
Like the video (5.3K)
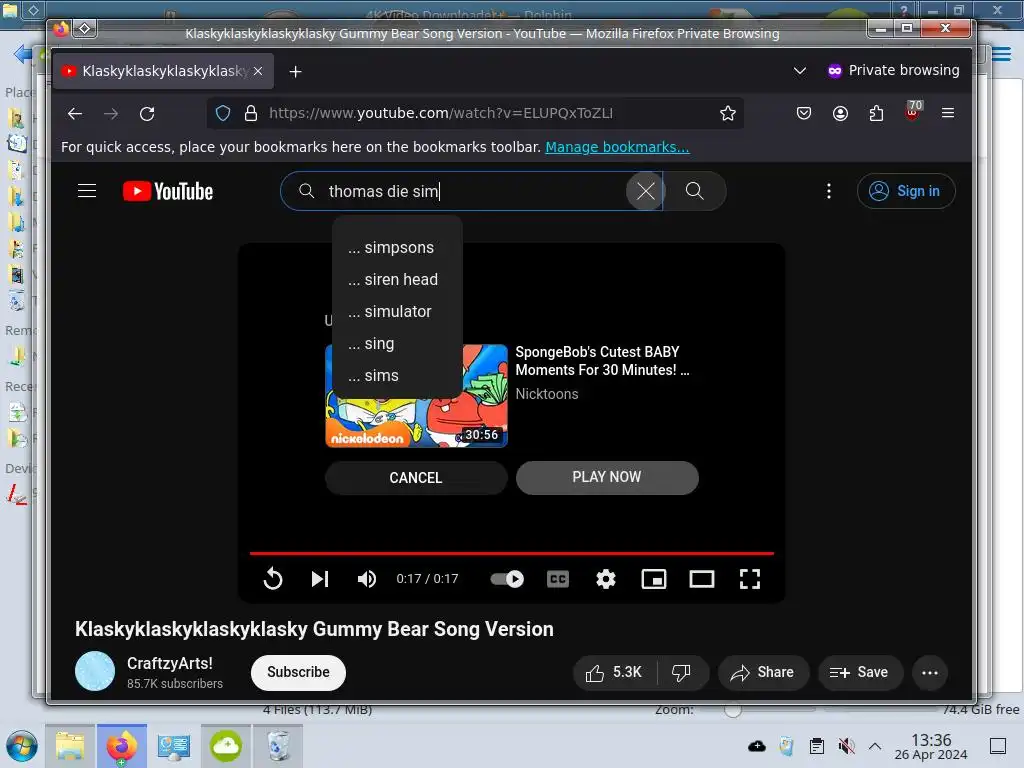pyautogui.click(x=615, y=673)
